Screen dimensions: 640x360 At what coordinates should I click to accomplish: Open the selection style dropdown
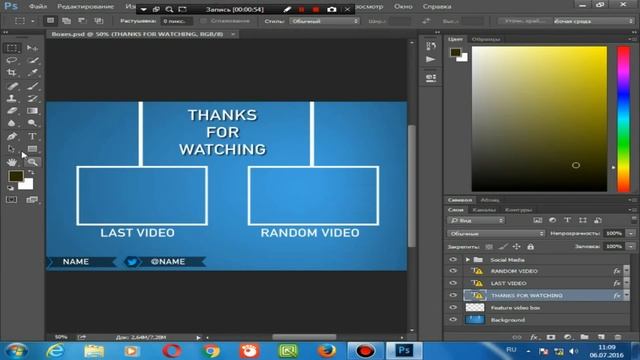(325, 21)
